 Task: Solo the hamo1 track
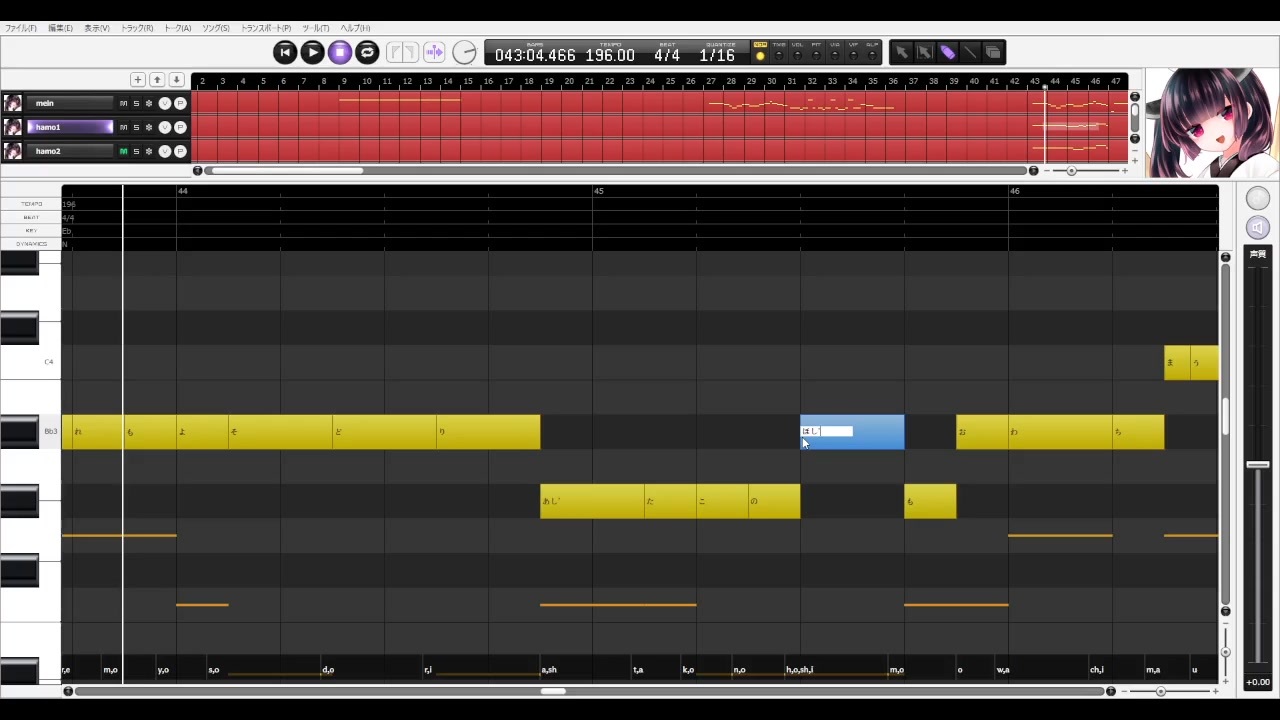136,127
